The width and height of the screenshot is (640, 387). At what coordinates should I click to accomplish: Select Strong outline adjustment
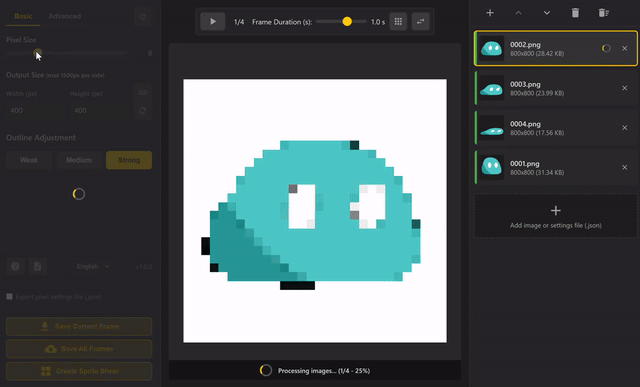click(129, 160)
